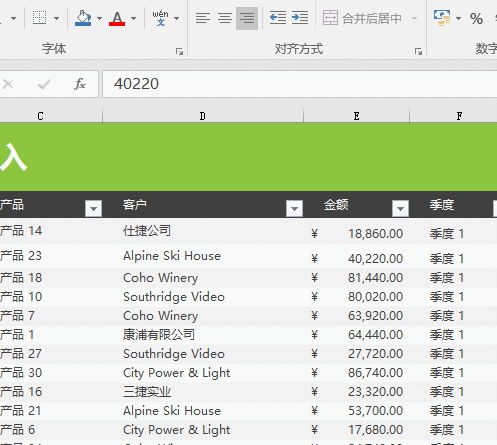Increase indent of cell contents

[x=300, y=18]
